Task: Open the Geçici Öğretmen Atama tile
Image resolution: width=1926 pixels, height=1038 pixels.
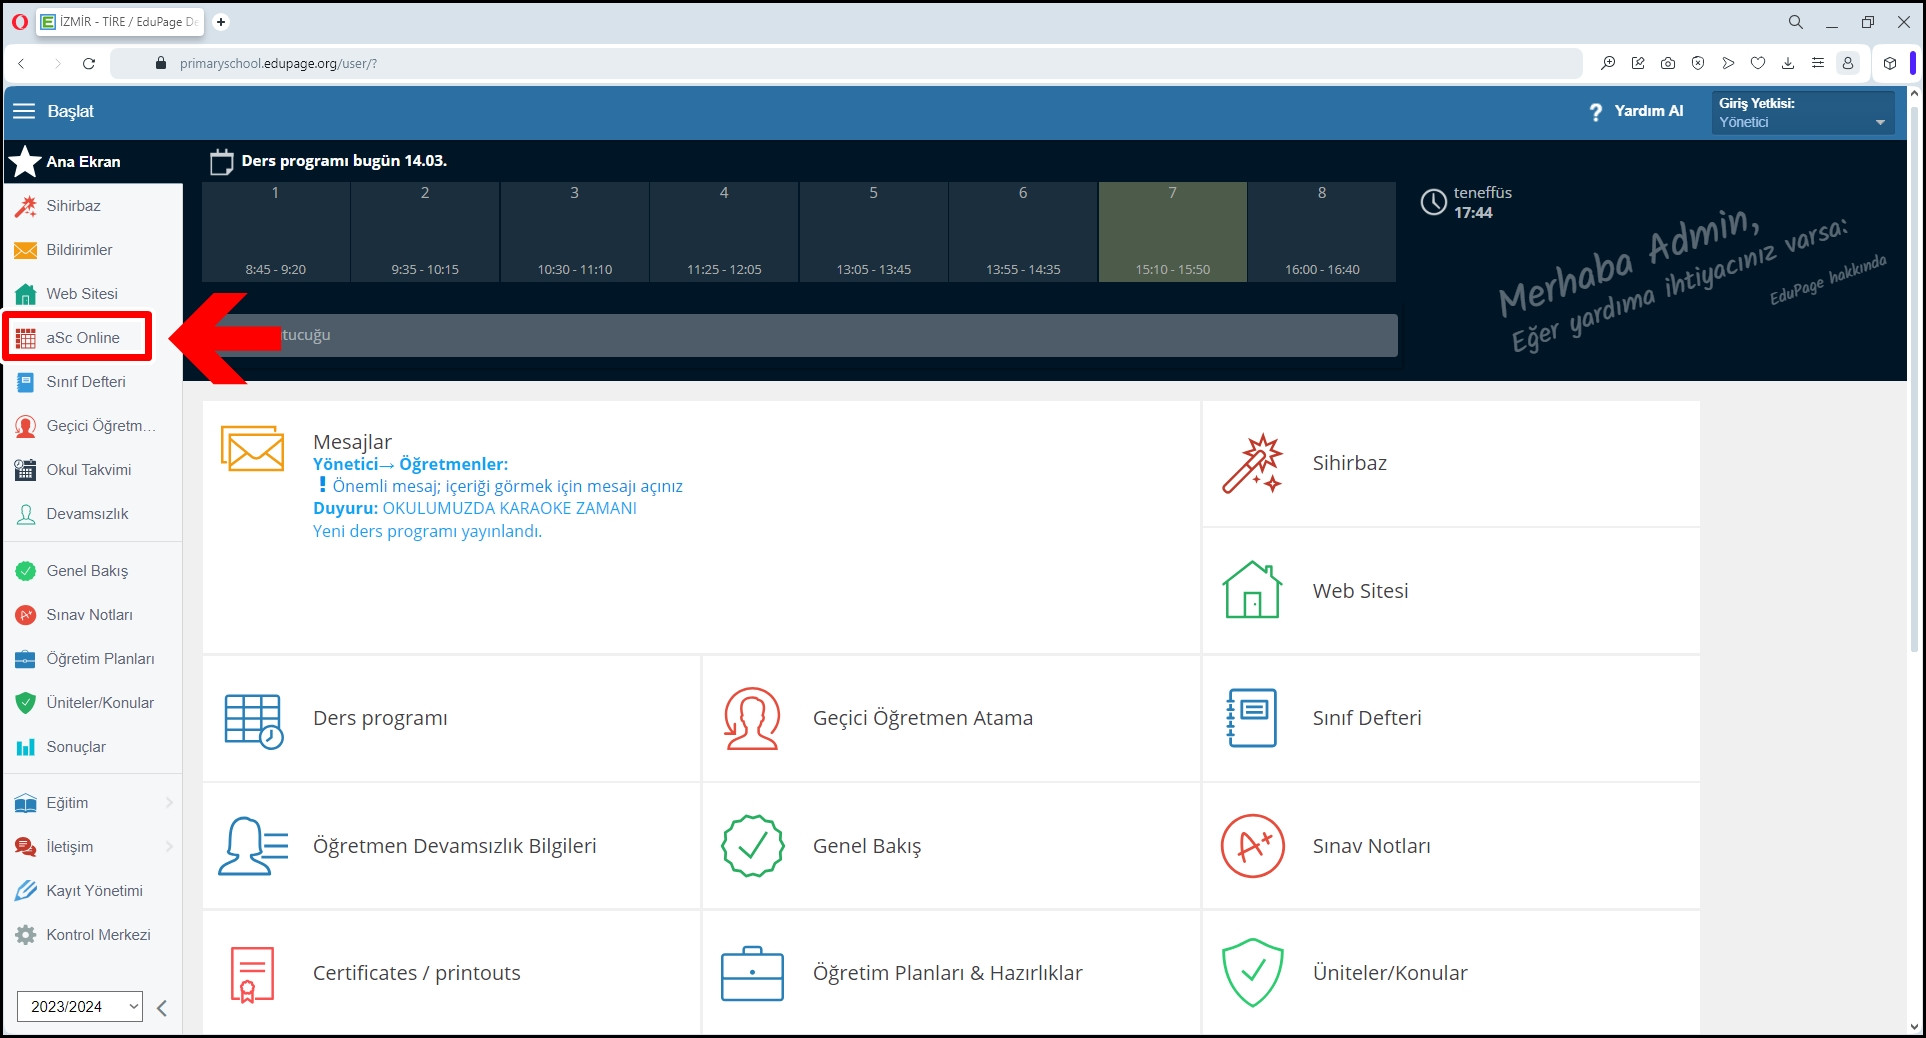Action: 951,719
